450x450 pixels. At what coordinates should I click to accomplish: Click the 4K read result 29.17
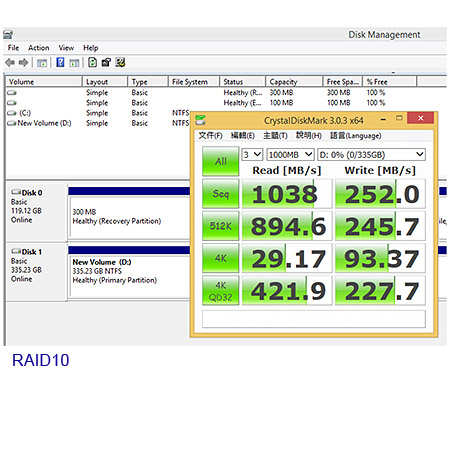[x=287, y=258]
